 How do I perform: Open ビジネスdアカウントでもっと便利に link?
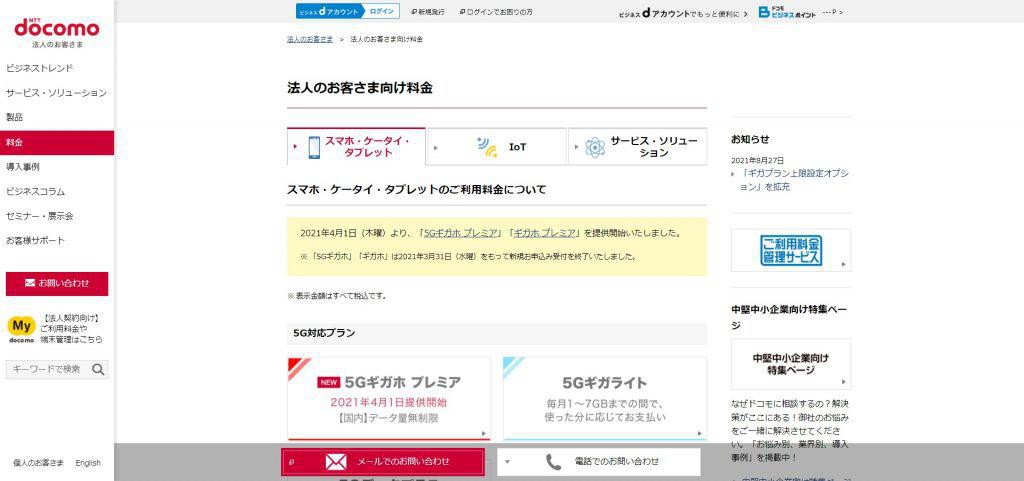point(683,12)
